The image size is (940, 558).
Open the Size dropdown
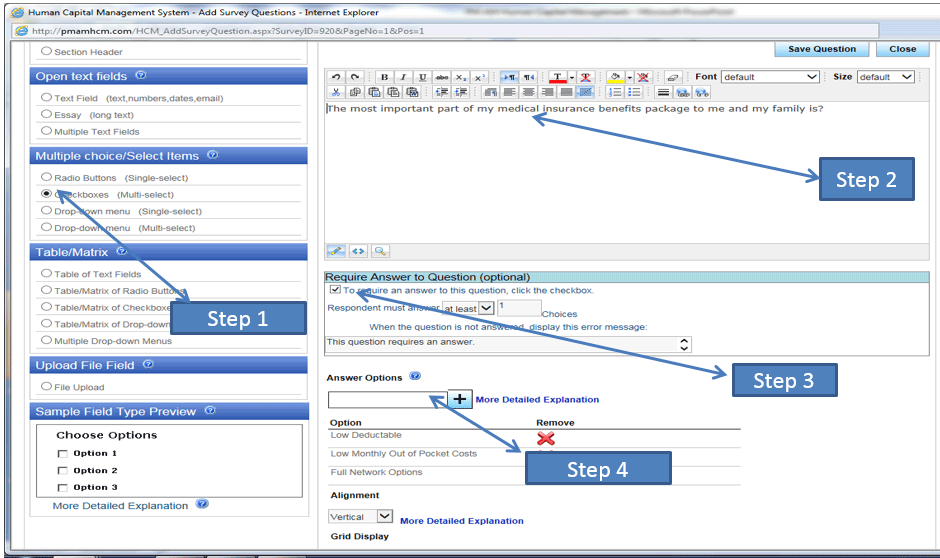(x=885, y=77)
